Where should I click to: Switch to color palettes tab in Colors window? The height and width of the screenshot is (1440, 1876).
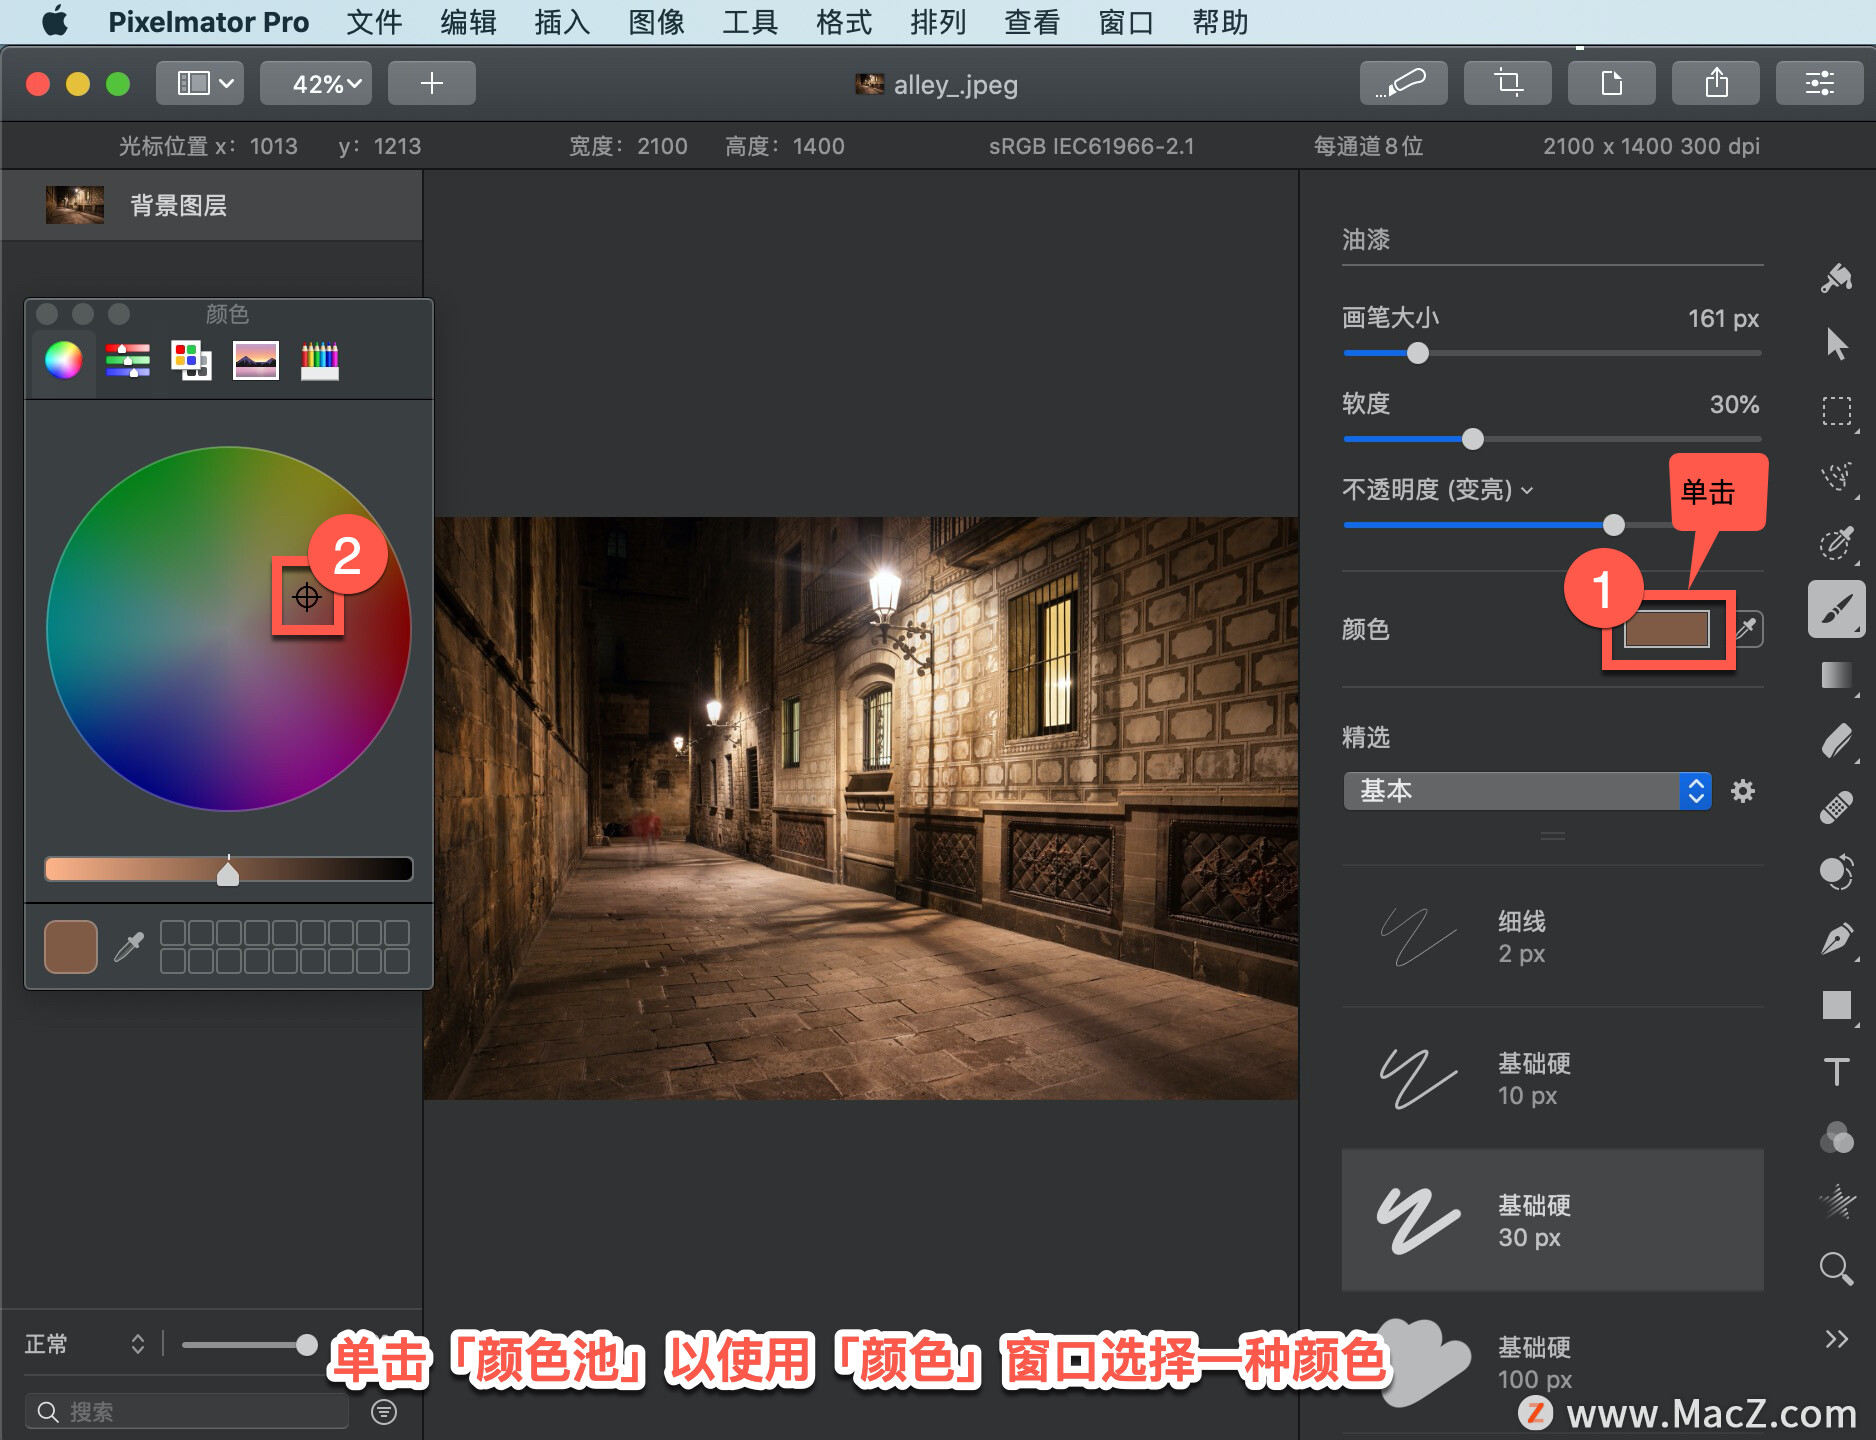191,360
